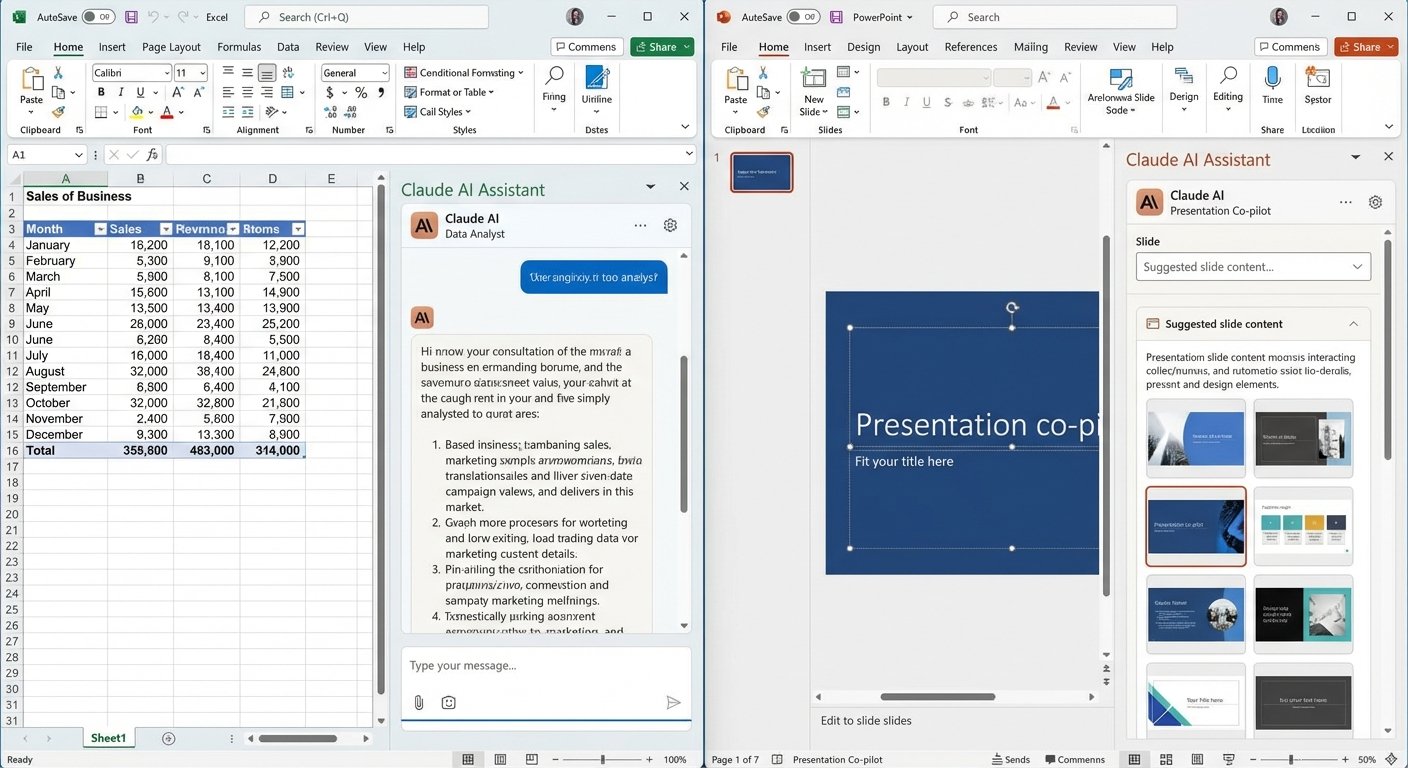Switch to the Review tab in PowerPoint
Screen dimensions: 1408x768
[1079, 46]
